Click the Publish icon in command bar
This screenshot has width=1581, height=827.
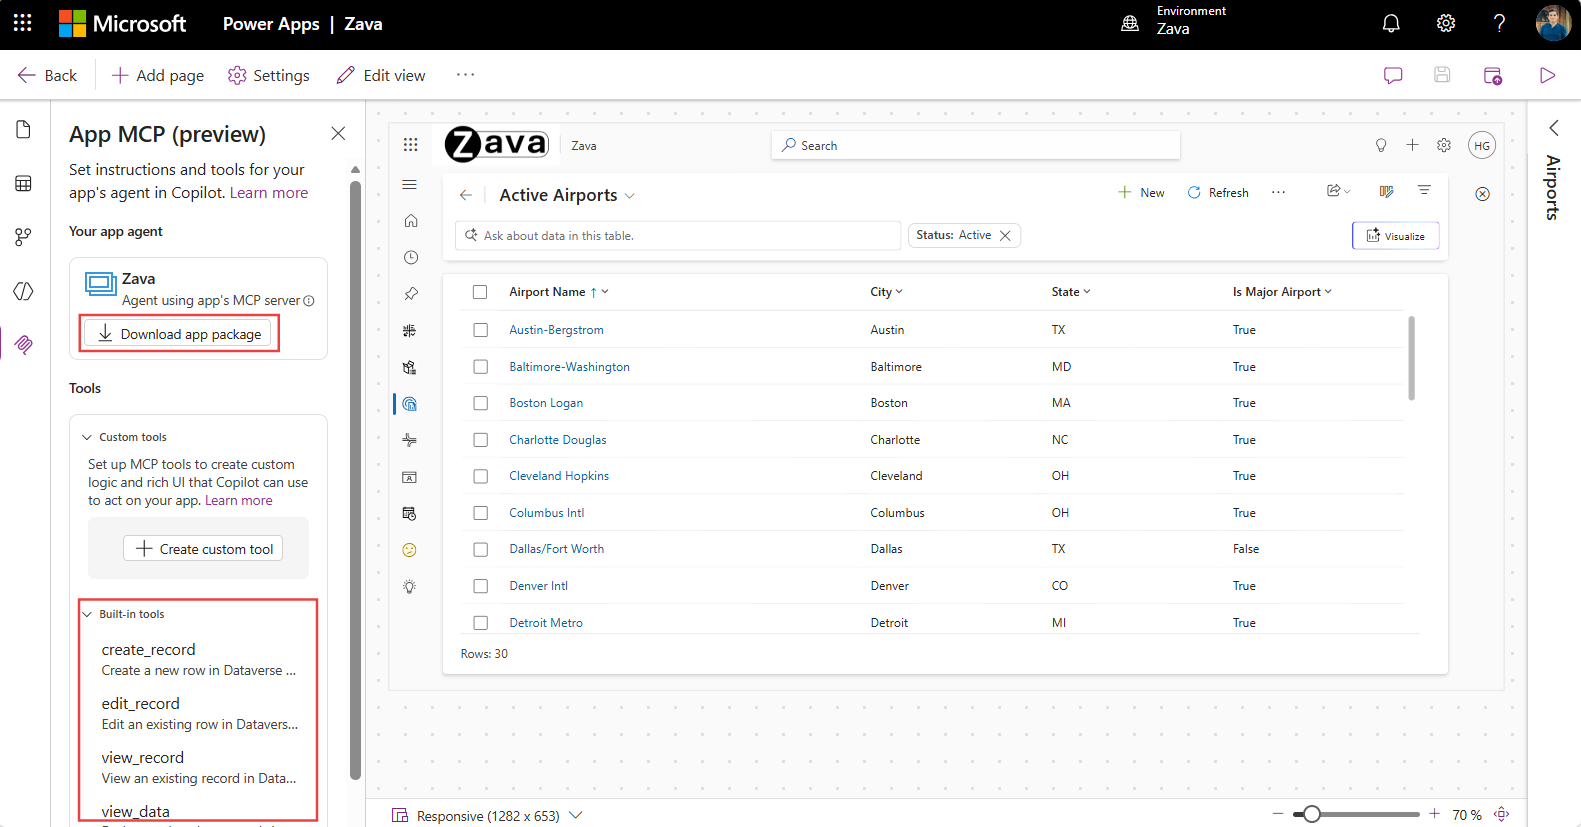[1493, 75]
